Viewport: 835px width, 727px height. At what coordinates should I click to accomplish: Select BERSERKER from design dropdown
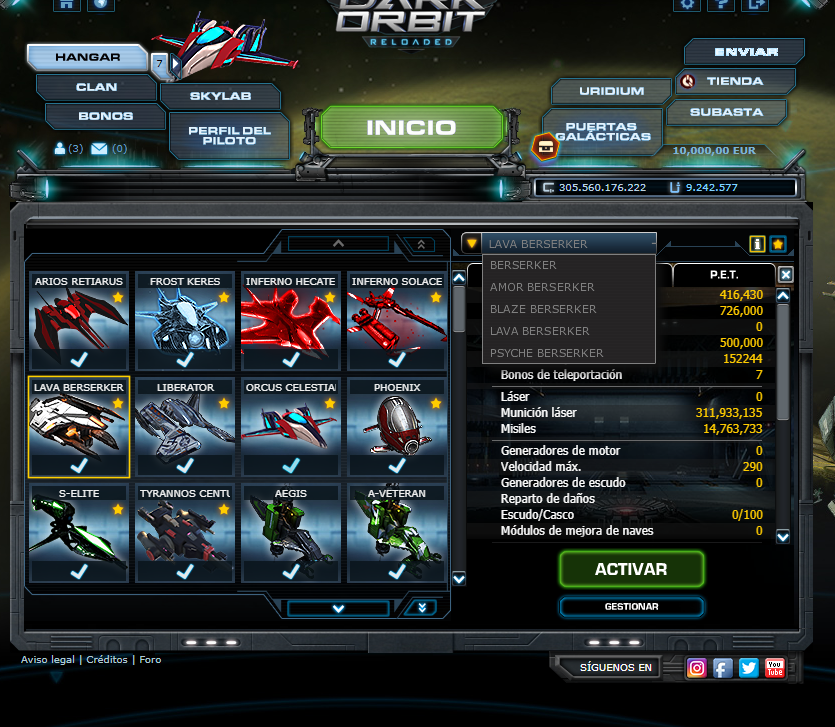pos(569,265)
